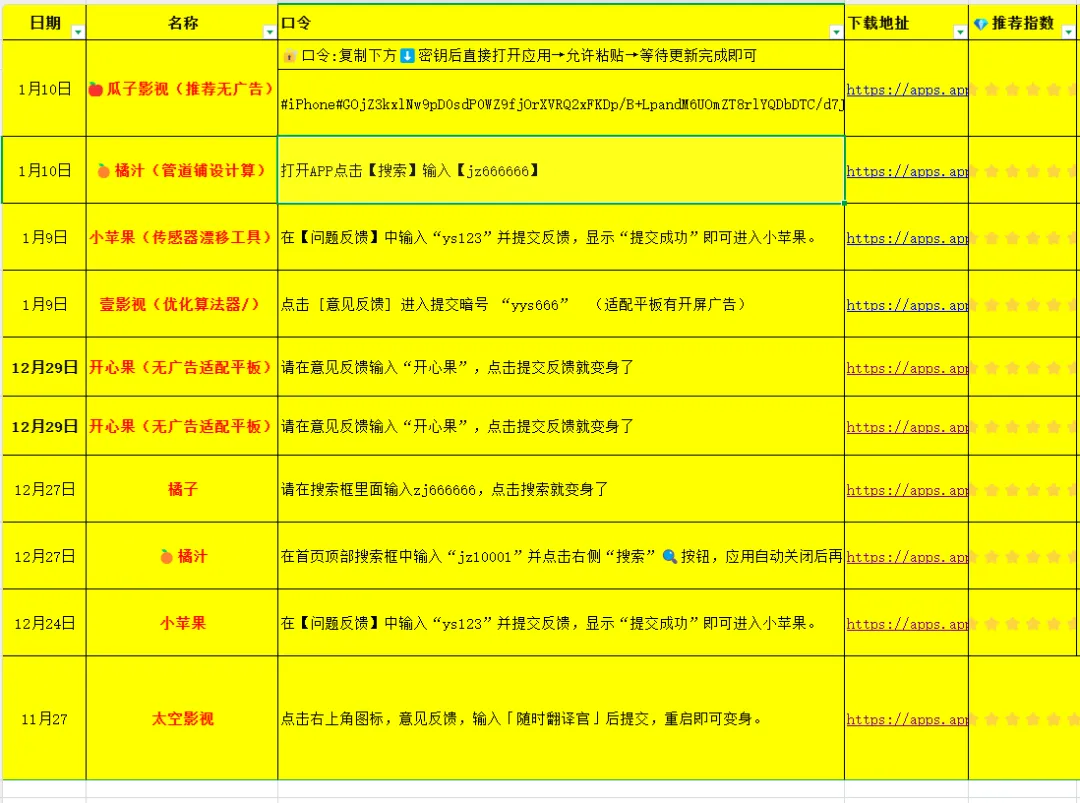Select the yys666 instruction cell
This screenshot has width=1080, height=803.
click(561, 304)
